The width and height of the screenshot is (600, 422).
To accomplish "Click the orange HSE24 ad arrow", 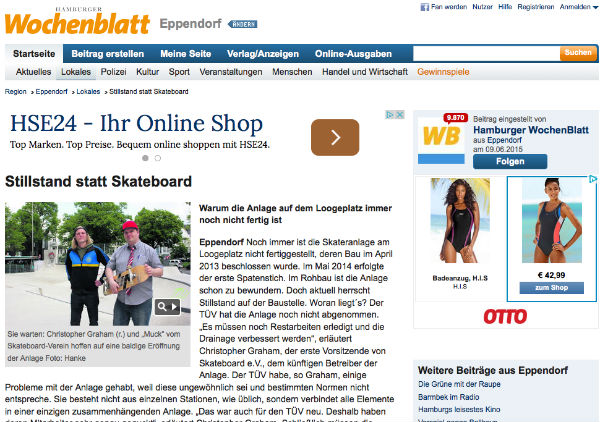I will [335, 137].
